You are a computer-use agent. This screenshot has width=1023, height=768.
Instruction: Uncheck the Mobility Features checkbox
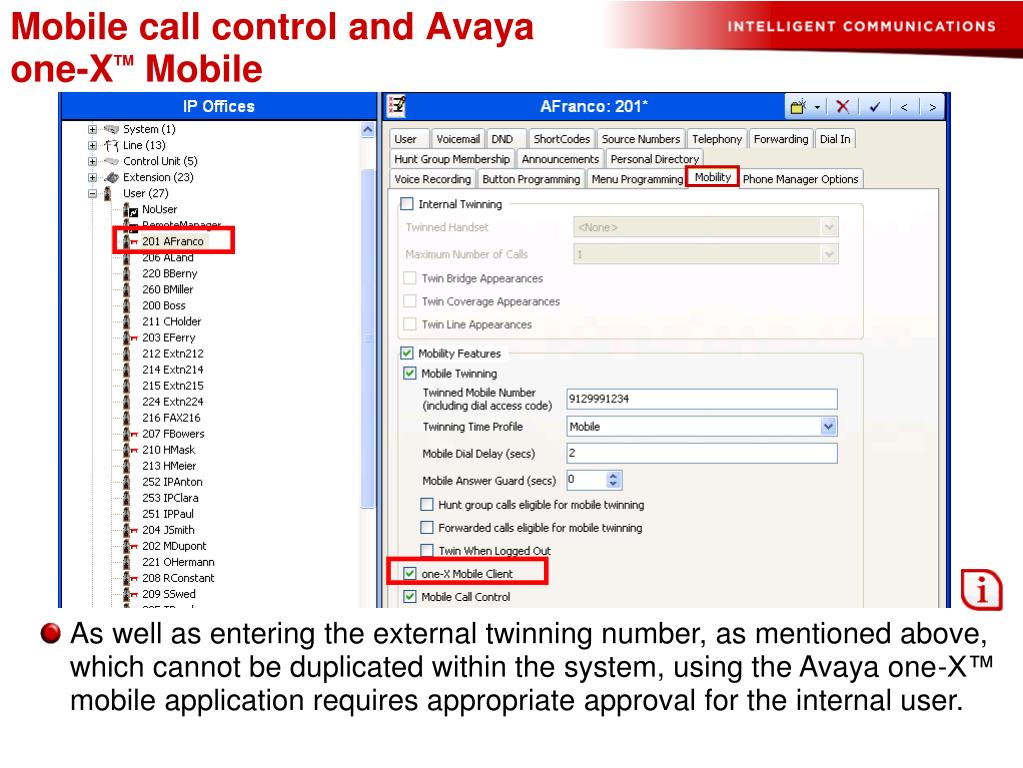pyautogui.click(x=407, y=353)
